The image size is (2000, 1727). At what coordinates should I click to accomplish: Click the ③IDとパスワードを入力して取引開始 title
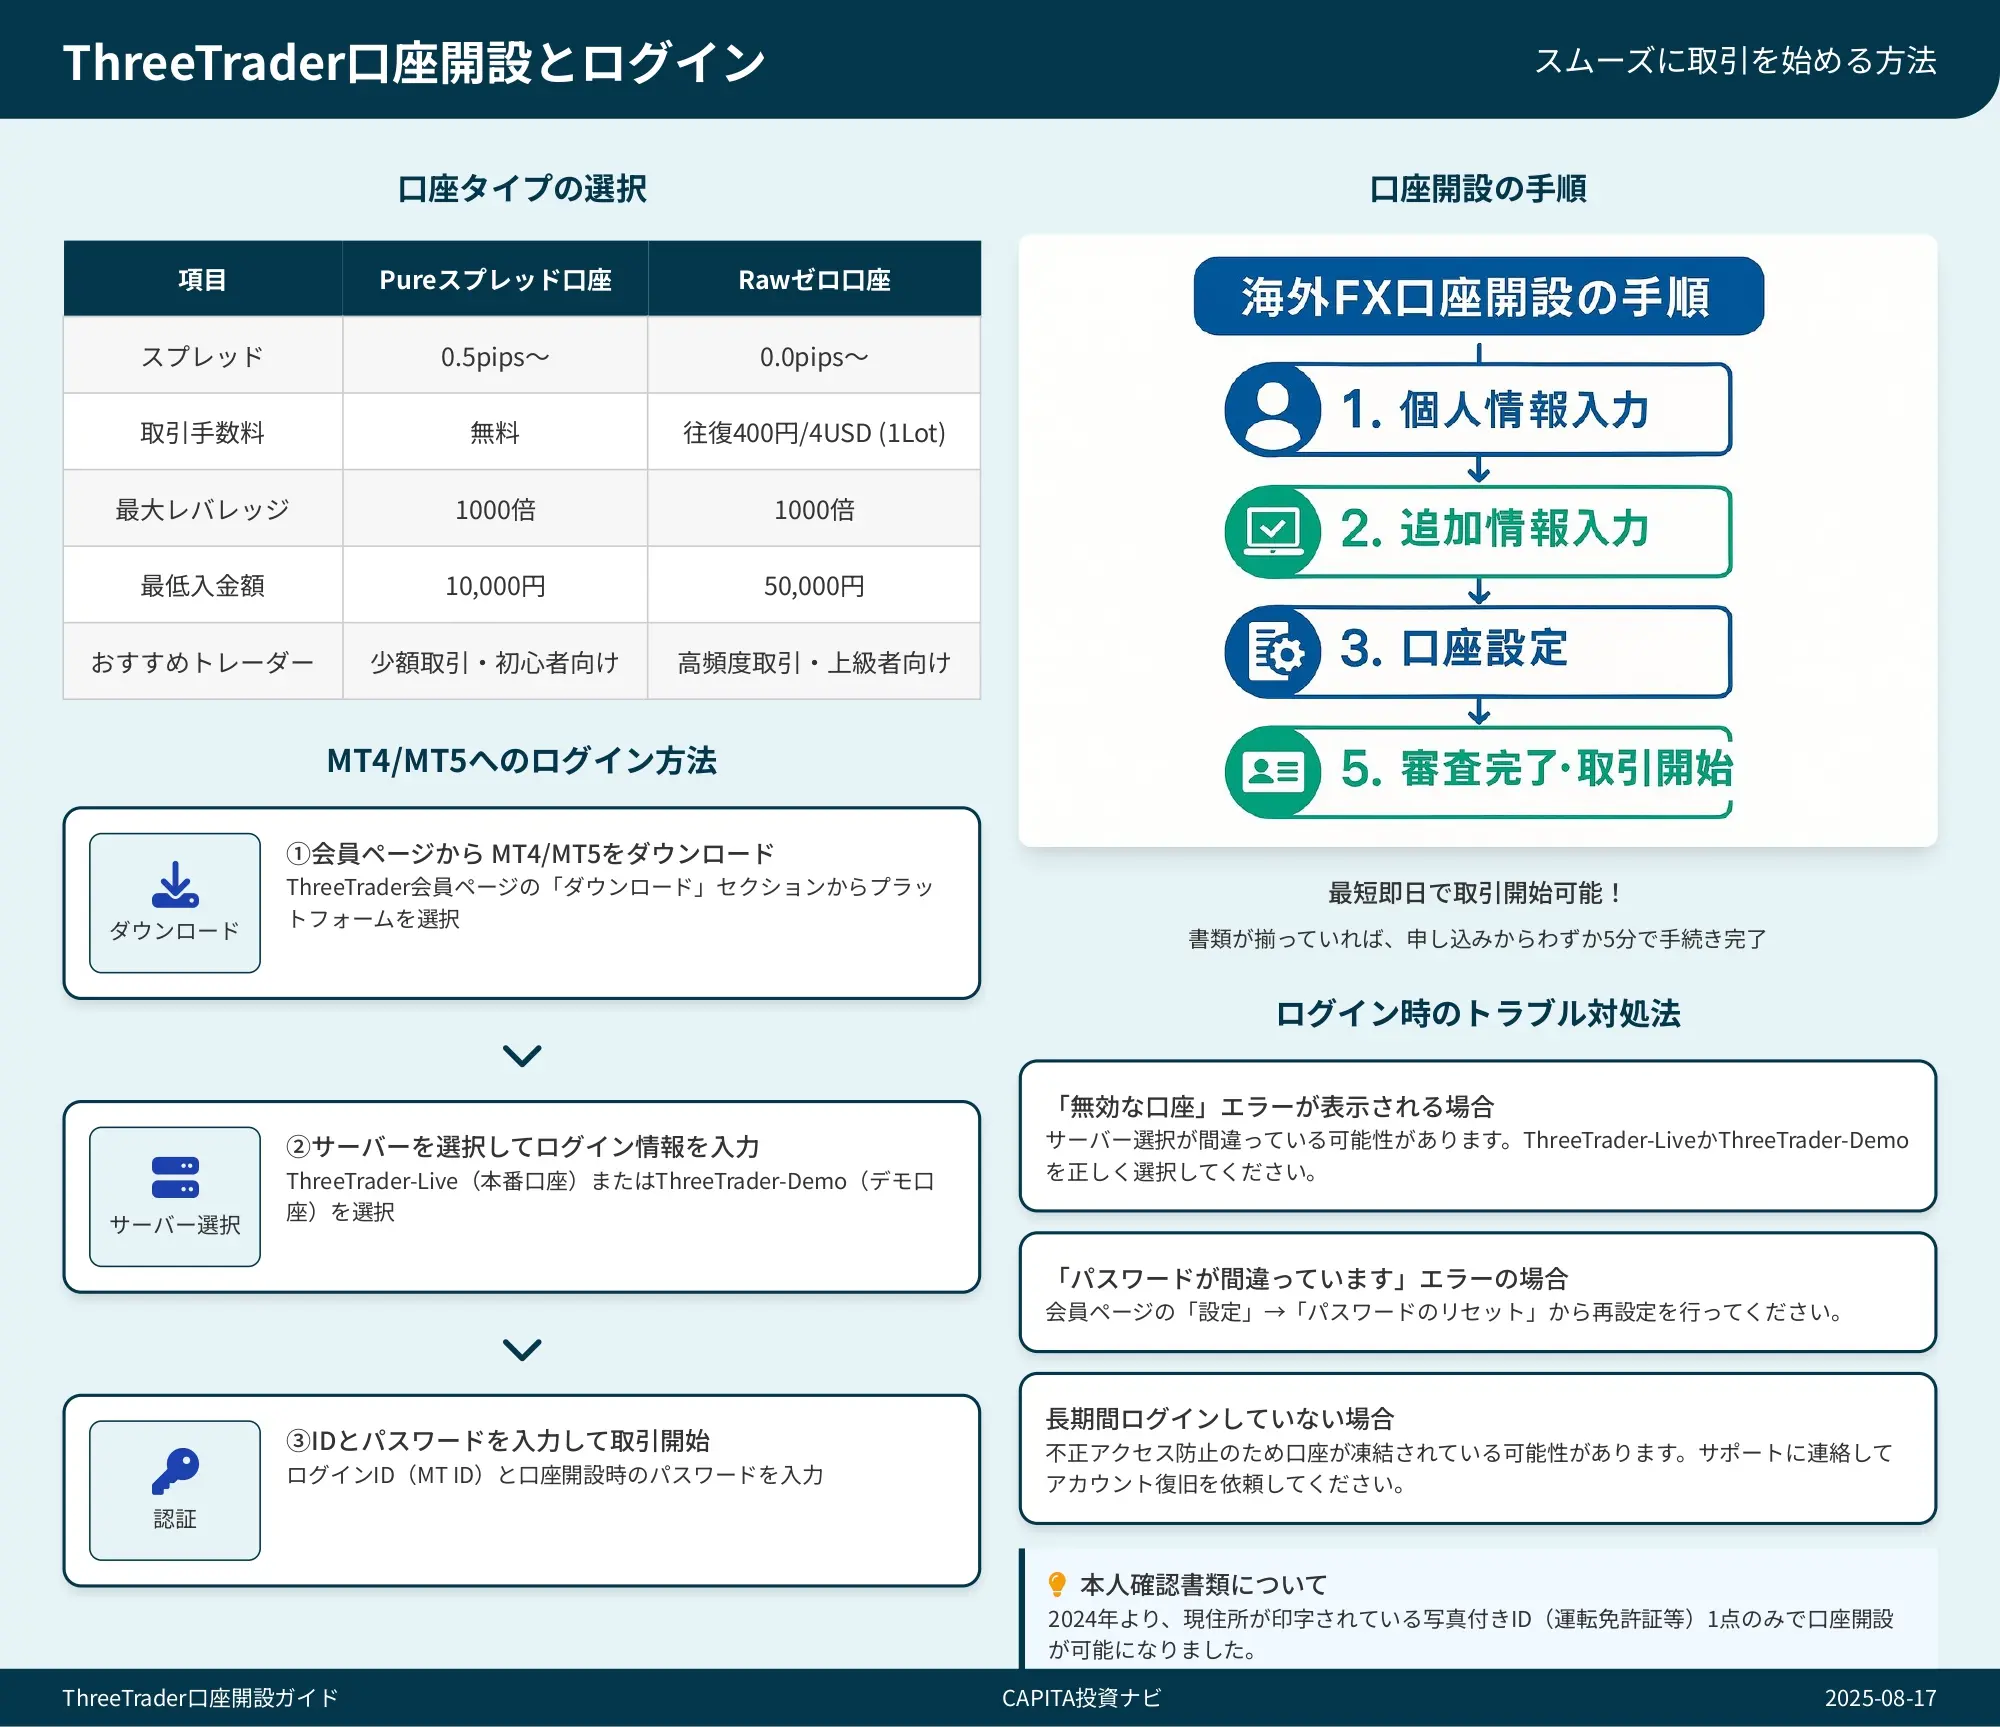click(498, 1440)
